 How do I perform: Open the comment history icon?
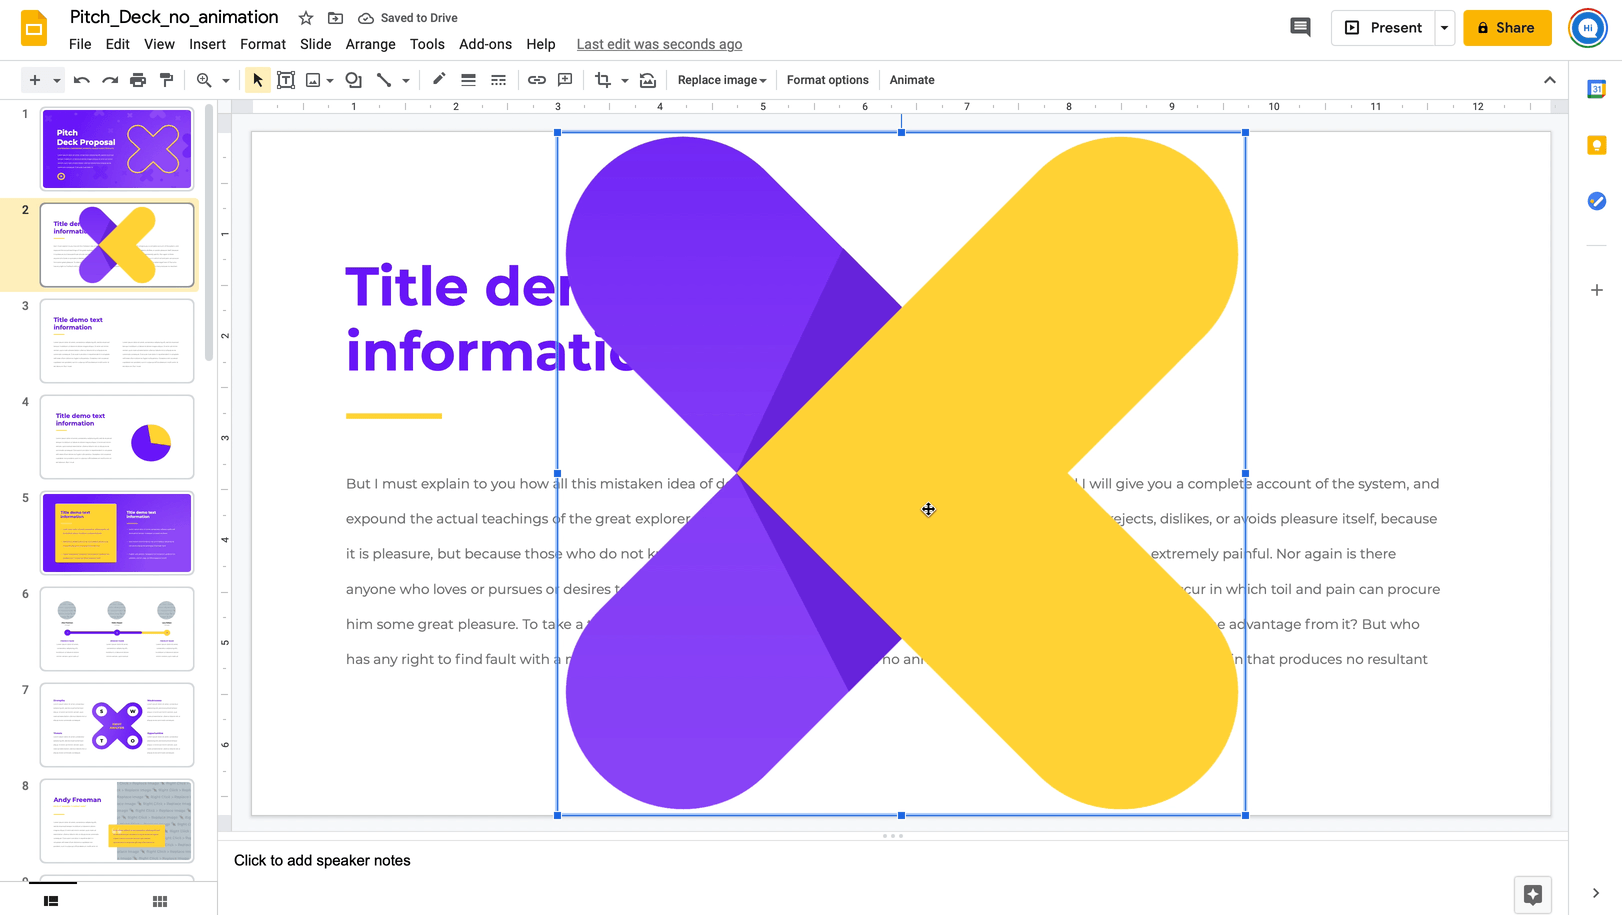point(1300,28)
